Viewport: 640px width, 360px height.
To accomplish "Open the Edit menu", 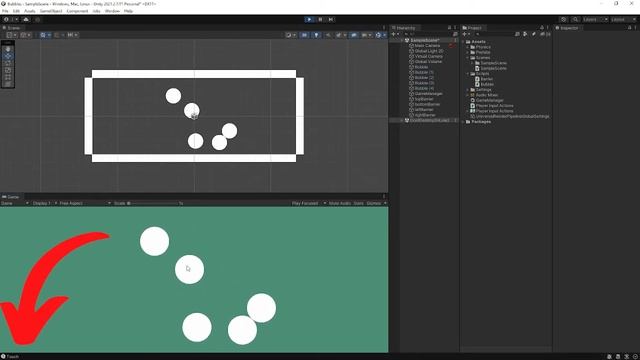I will coord(16,11).
